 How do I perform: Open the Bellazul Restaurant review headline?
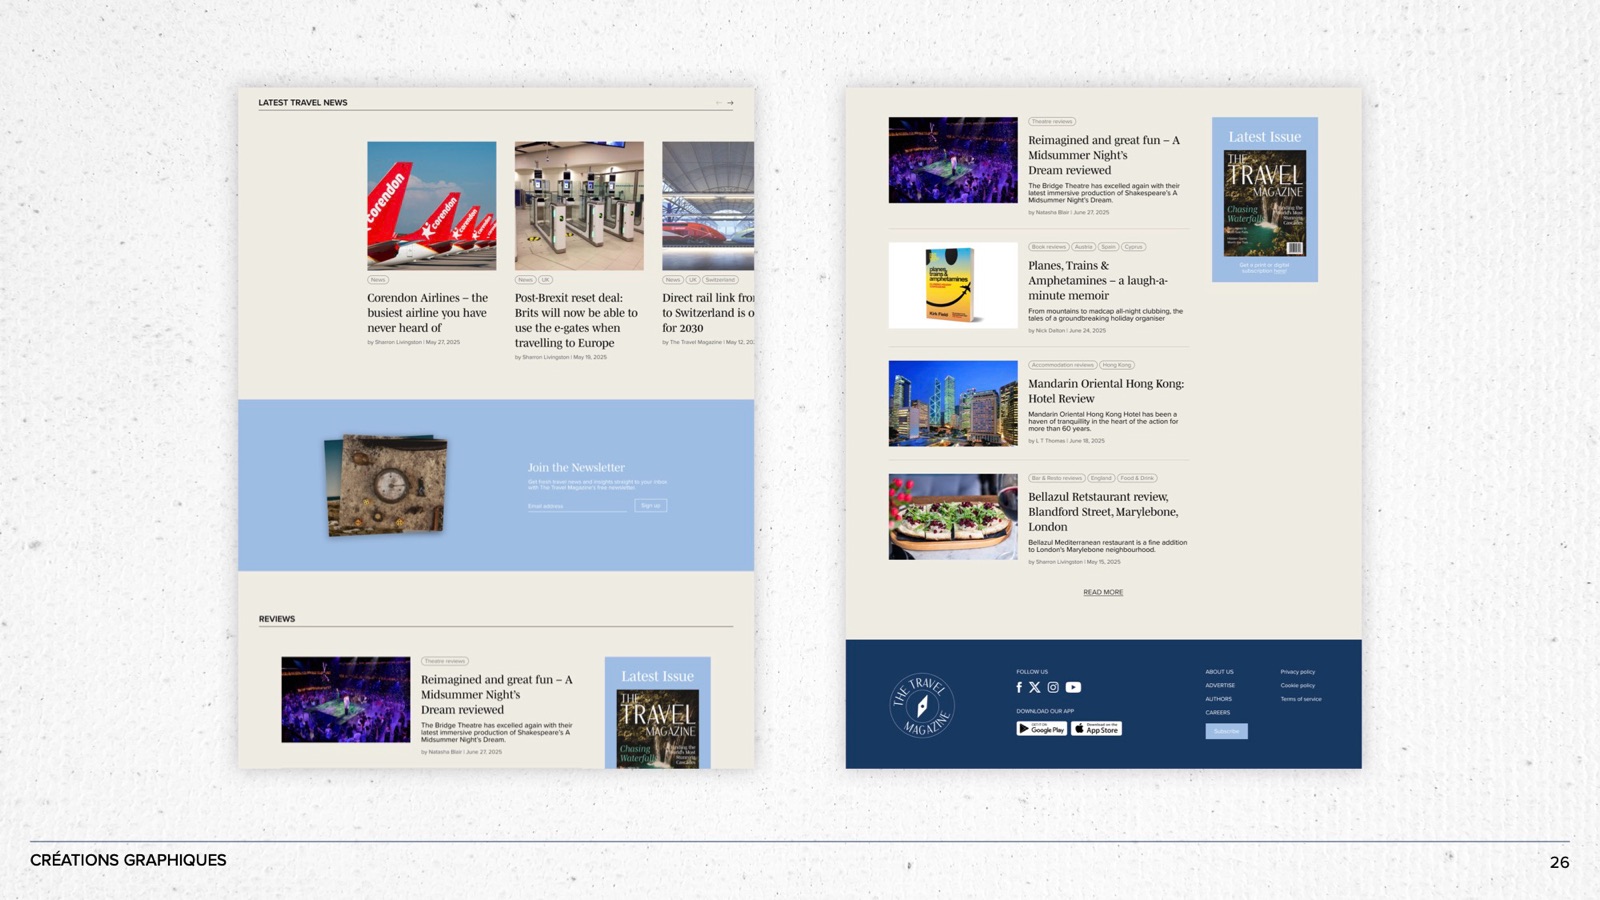tap(1103, 511)
